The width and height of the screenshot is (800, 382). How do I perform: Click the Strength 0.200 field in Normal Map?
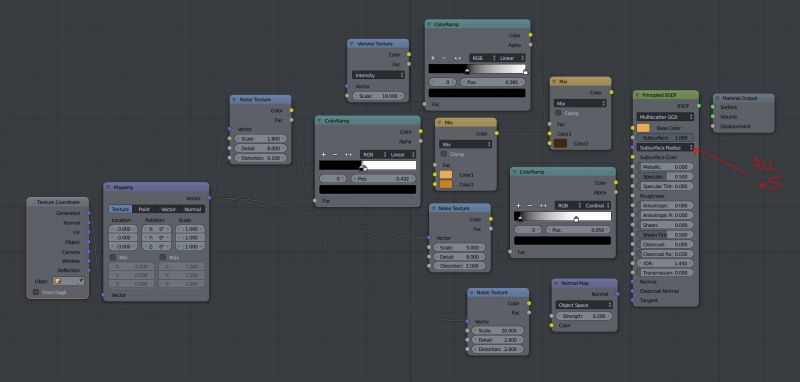tap(584, 316)
